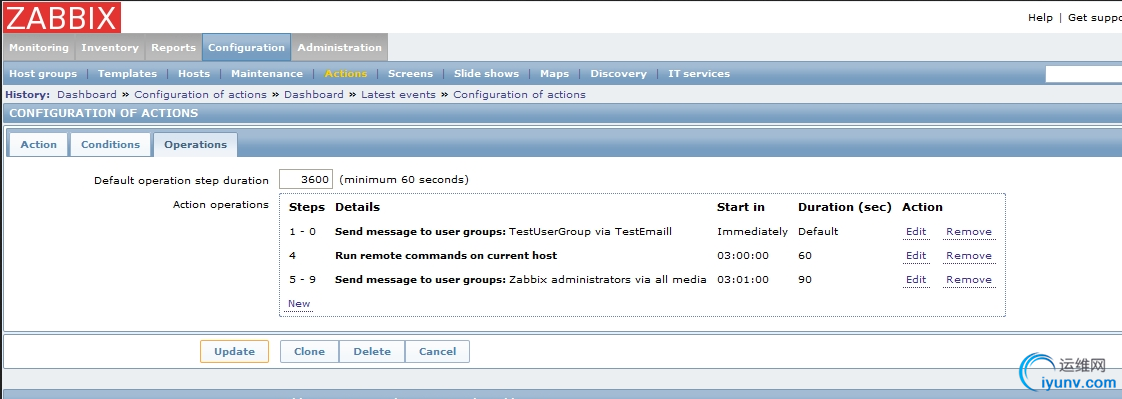Remove the remote commands operation
This screenshot has height=399, width=1122.
[x=969, y=255]
